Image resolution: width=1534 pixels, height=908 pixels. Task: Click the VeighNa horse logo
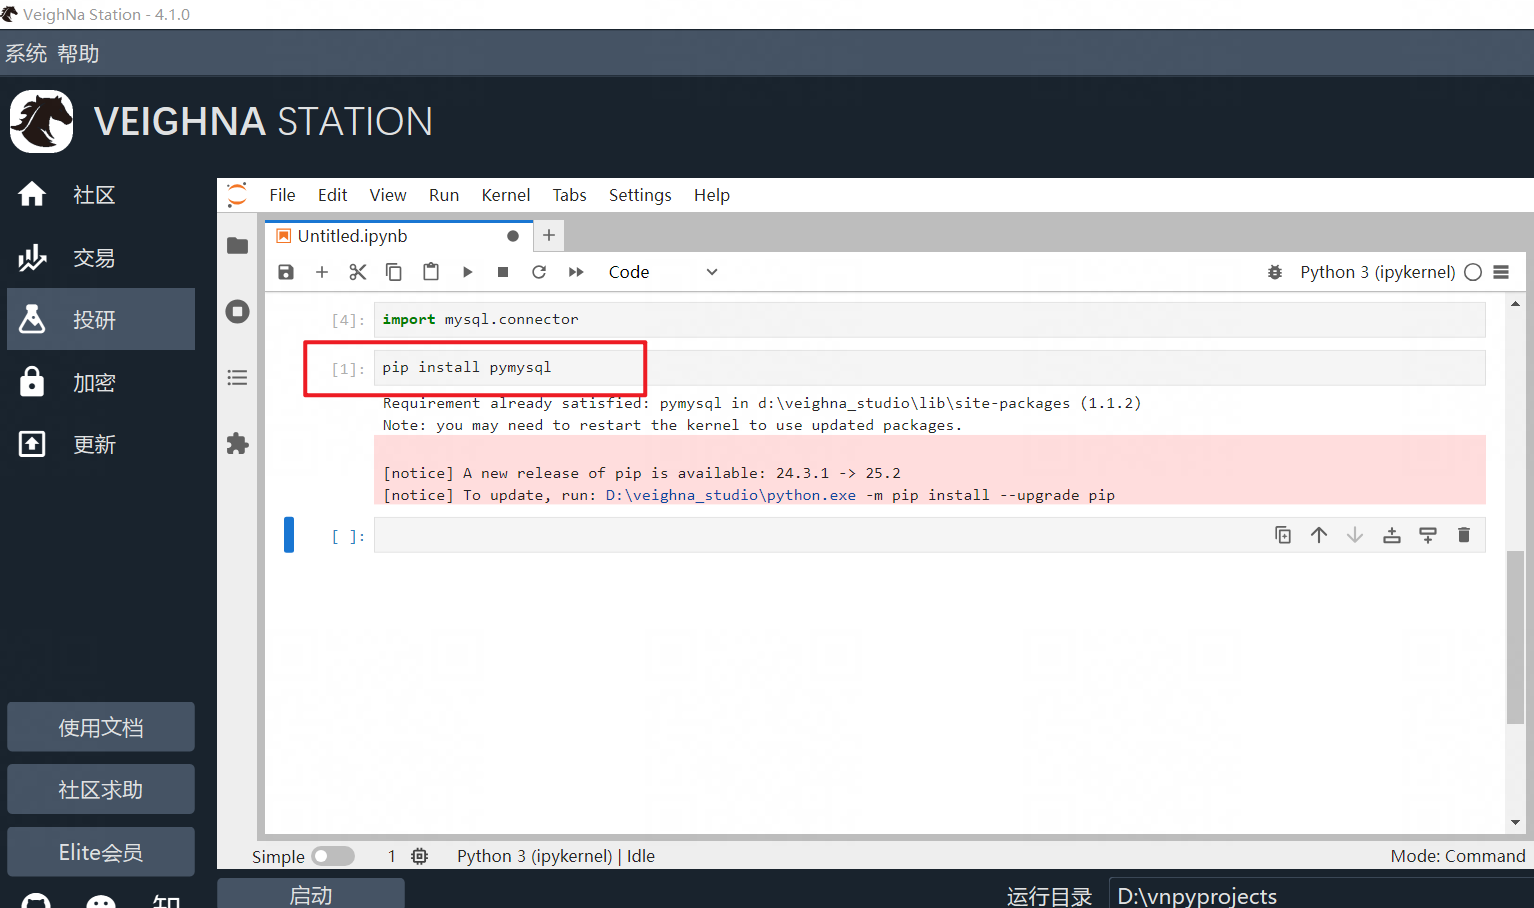(x=41, y=122)
